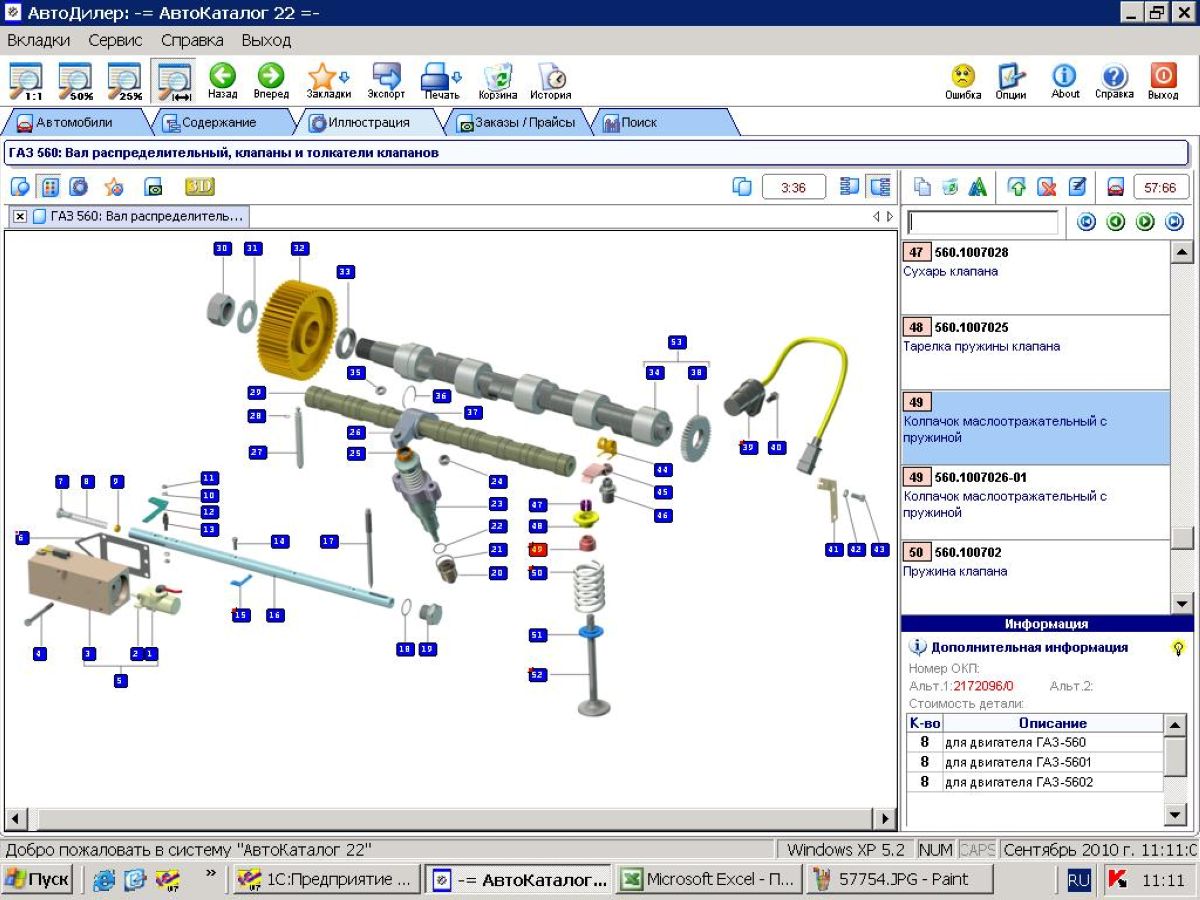Select part 49 with number 560.1007026-01

click(x=1035, y=502)
